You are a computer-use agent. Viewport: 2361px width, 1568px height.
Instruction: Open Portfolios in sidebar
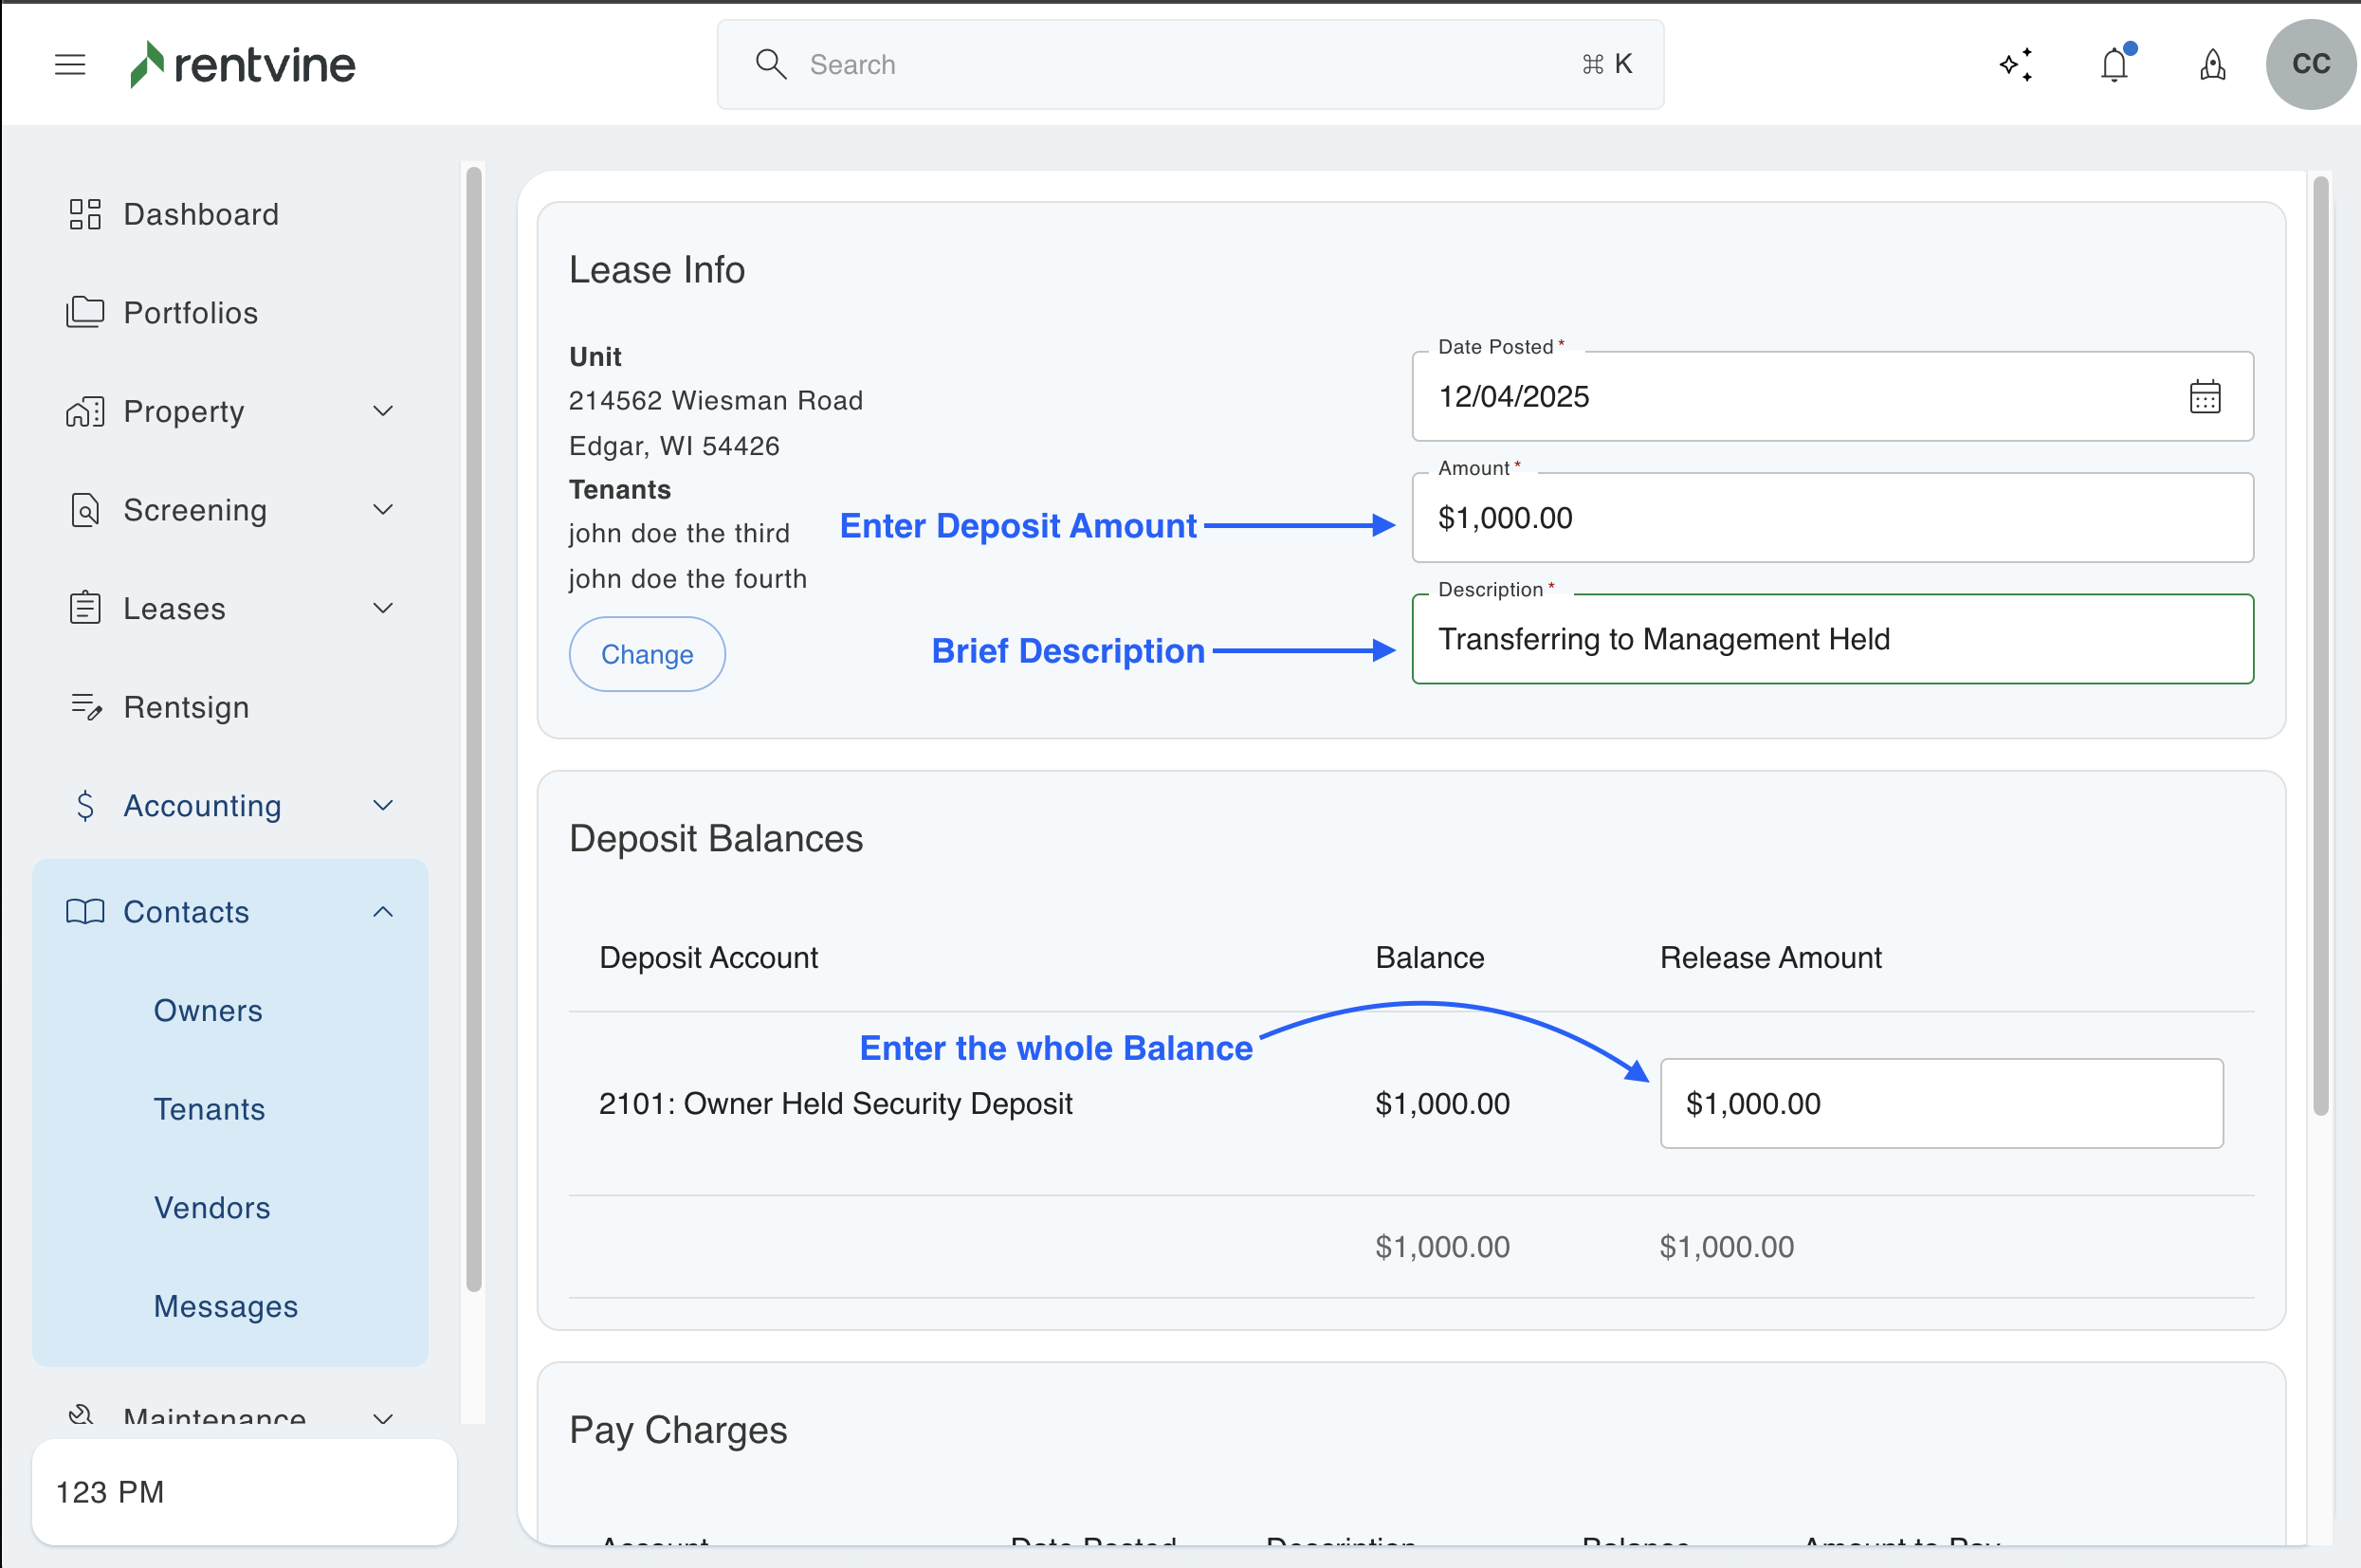tap(190, 313)
